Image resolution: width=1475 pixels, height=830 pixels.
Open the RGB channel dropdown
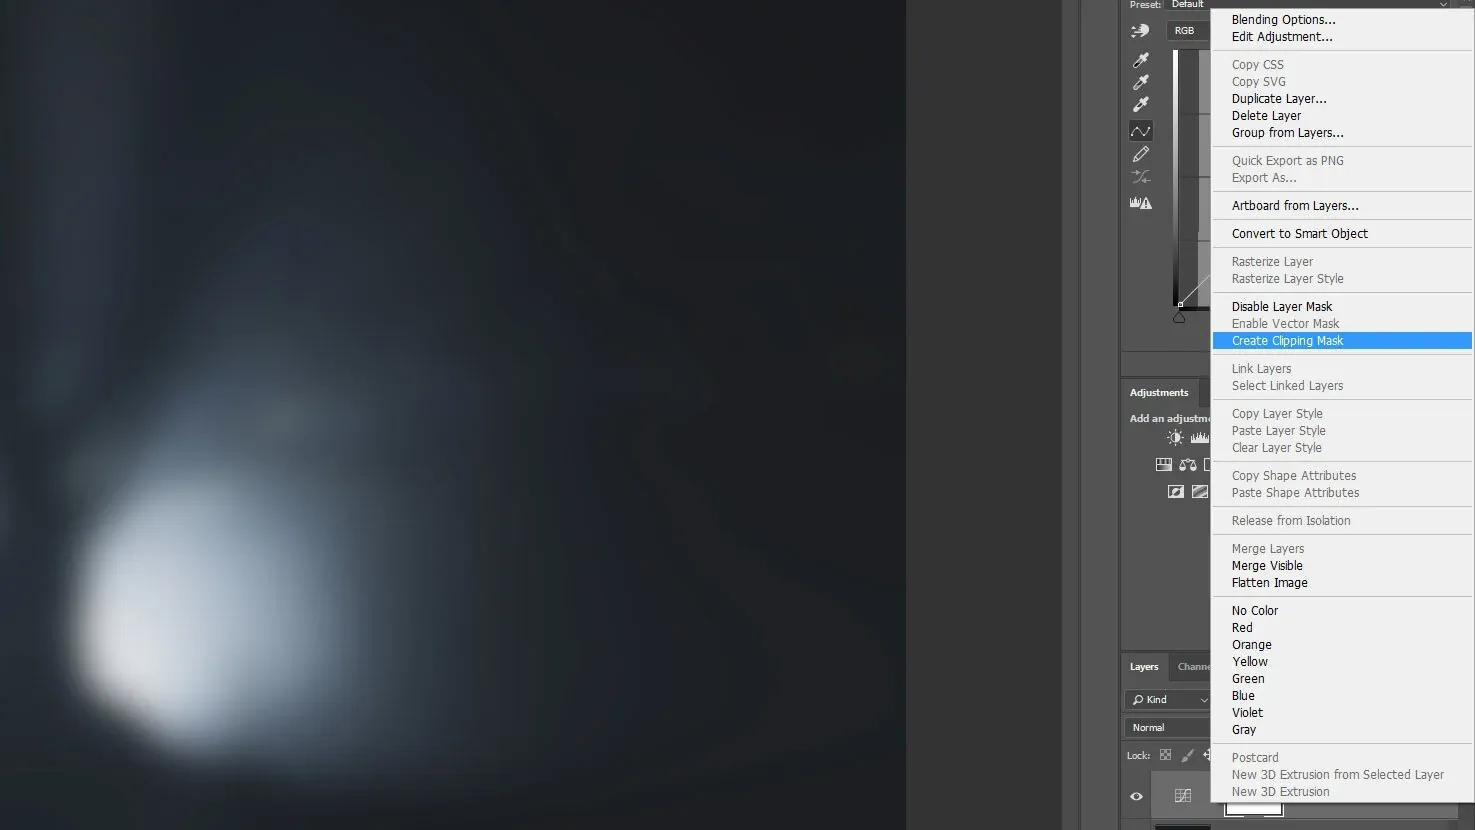click(x=1186, y=30)
